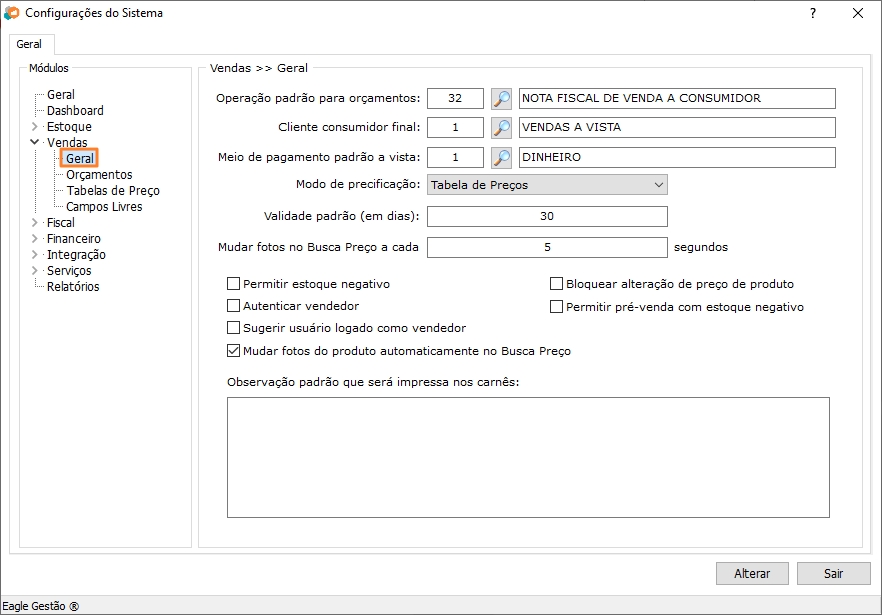Collapse the Vendas tree node

coord(35,143)
